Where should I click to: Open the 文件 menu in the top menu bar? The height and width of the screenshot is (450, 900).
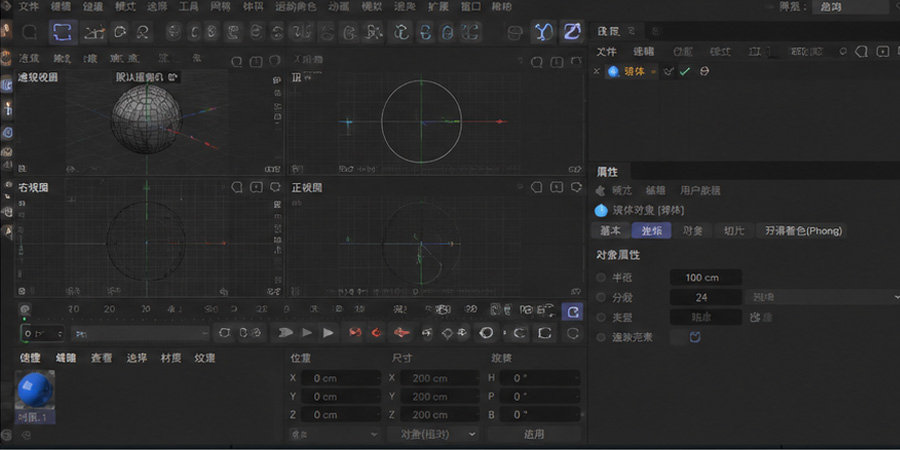pos(29,7)
